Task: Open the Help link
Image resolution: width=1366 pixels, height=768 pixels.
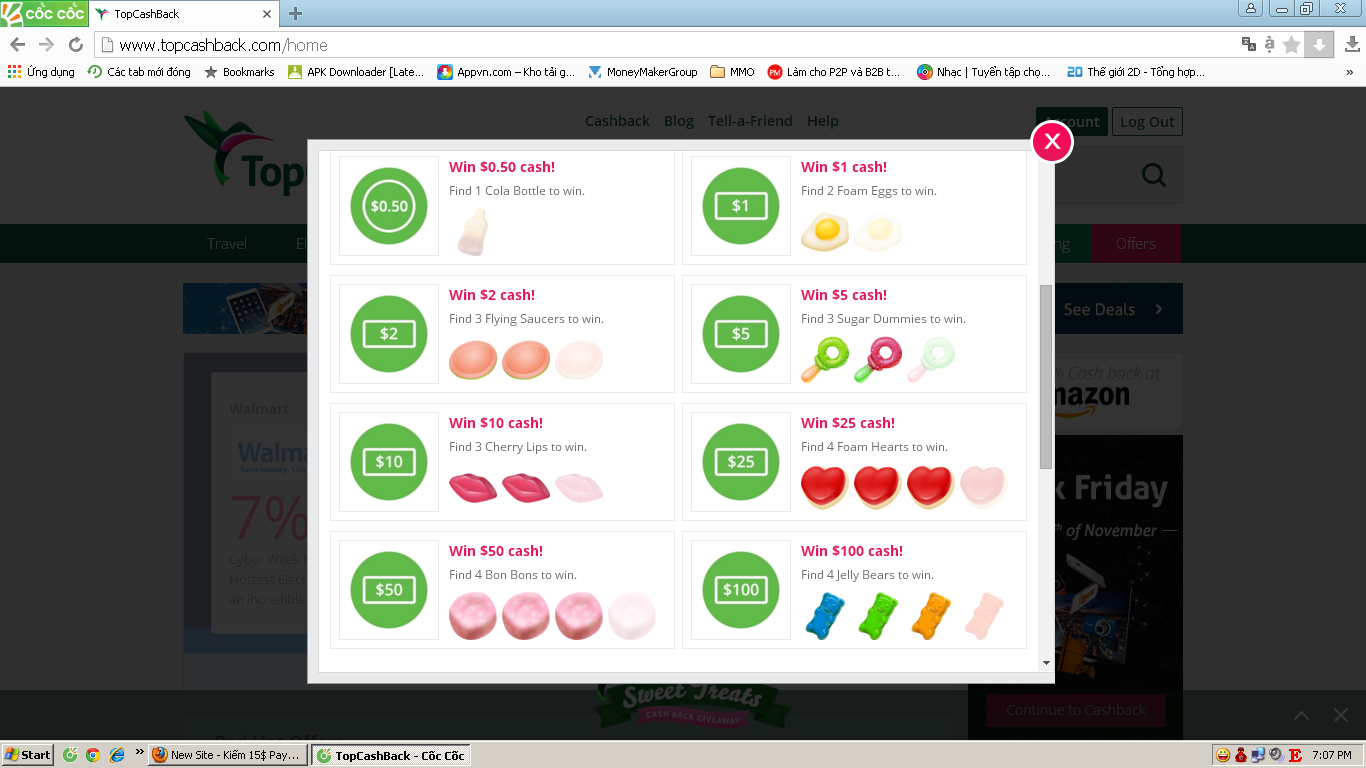Action: click(x=823, y=121)
